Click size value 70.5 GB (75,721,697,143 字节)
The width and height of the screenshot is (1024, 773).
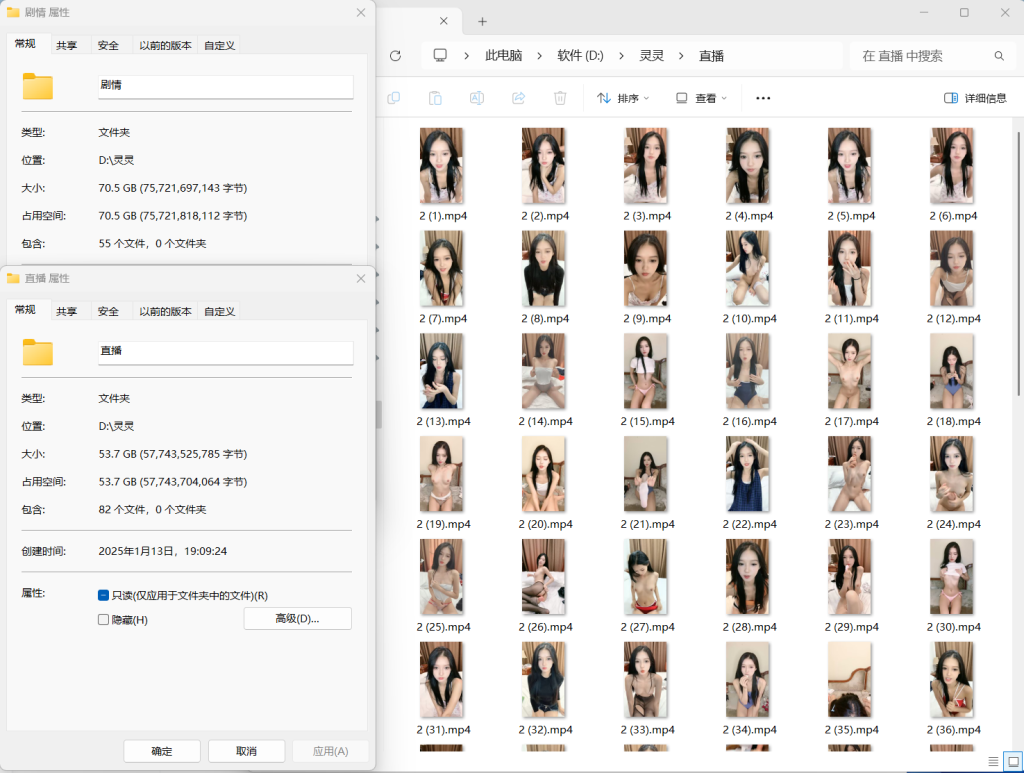pos(173,188)
